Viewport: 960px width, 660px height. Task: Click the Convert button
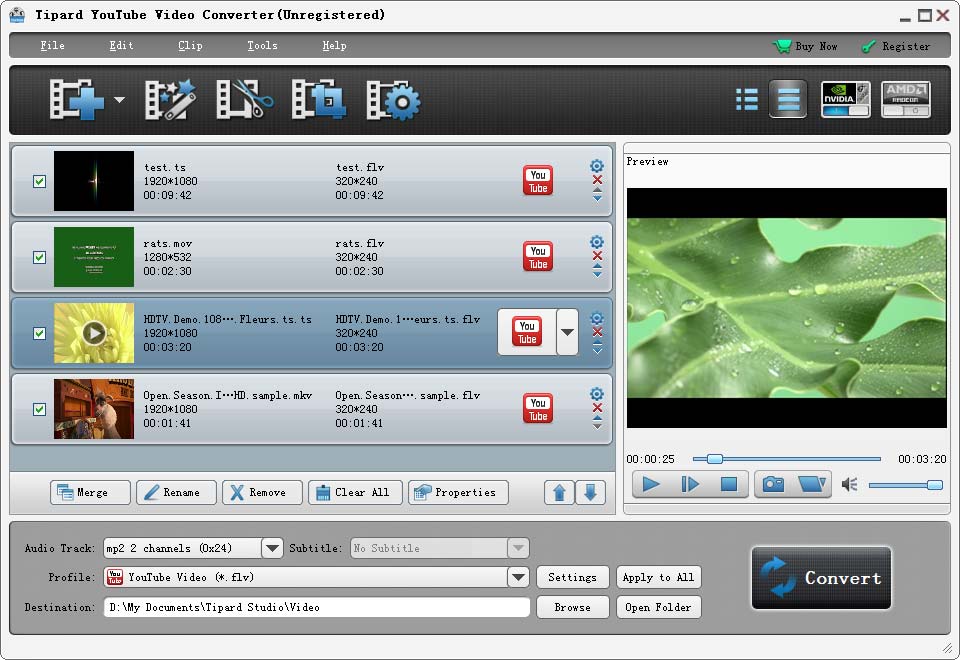coord(821,577)
